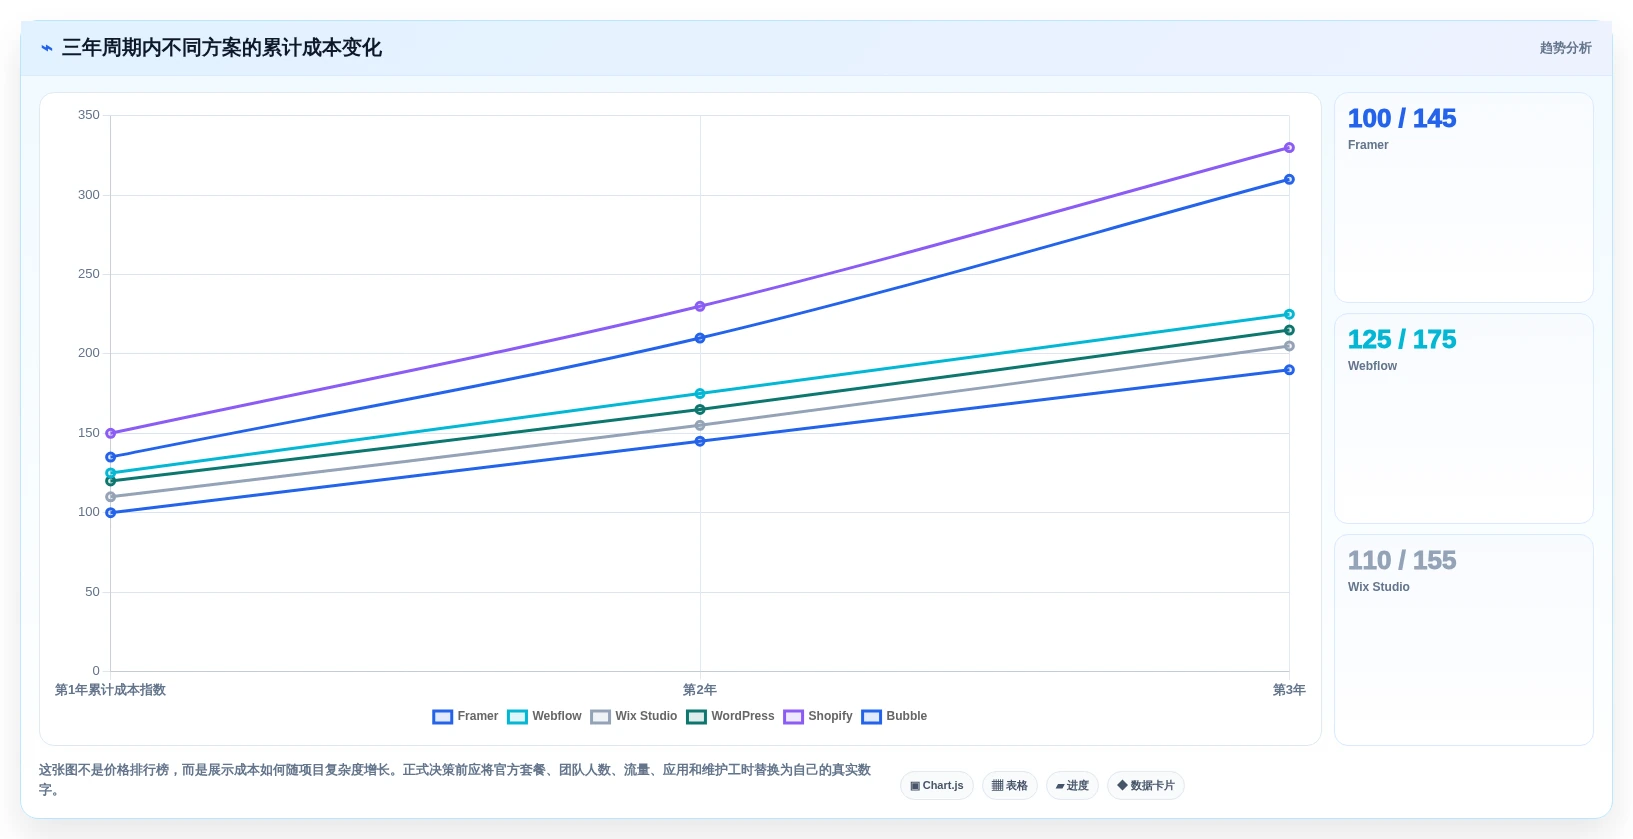This screenshot has height=839, width=1633.
Task: Hide the Wix Studio series in legend
Action: click(634, 716)
